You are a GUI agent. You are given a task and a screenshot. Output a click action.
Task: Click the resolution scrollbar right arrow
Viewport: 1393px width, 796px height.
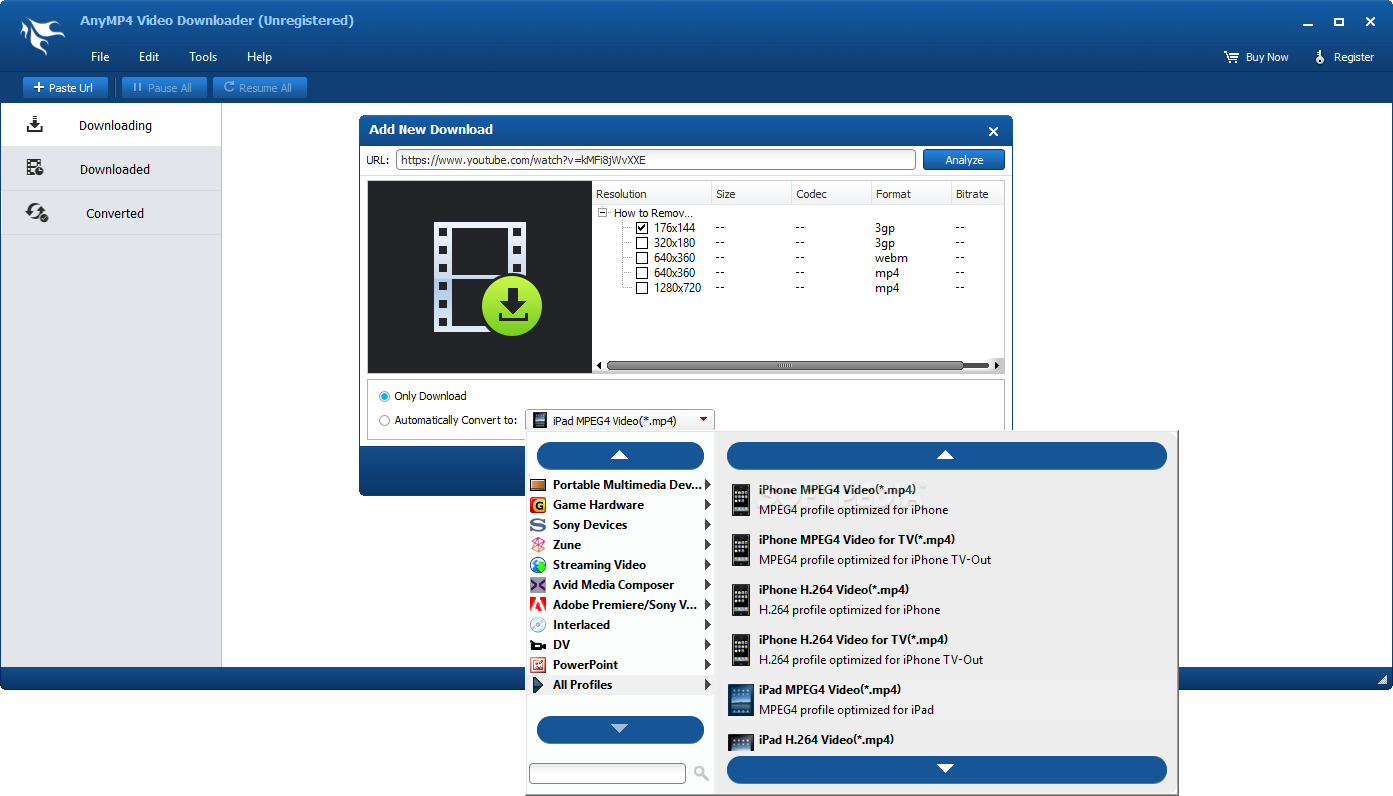click(997, 366)
